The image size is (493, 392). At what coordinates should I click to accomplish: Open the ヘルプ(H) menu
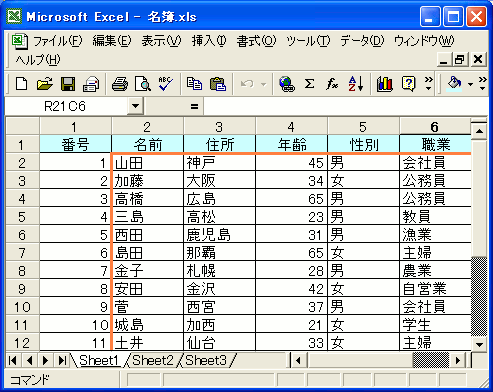38,60
